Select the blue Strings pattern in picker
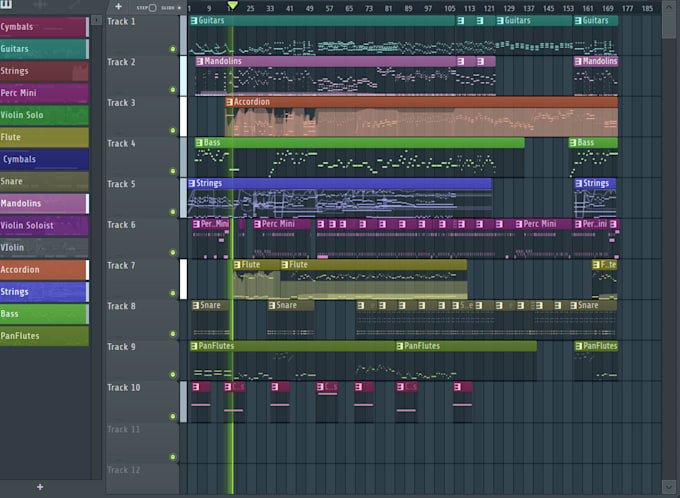Screen dimensions: 680x498 pos(44,292)
